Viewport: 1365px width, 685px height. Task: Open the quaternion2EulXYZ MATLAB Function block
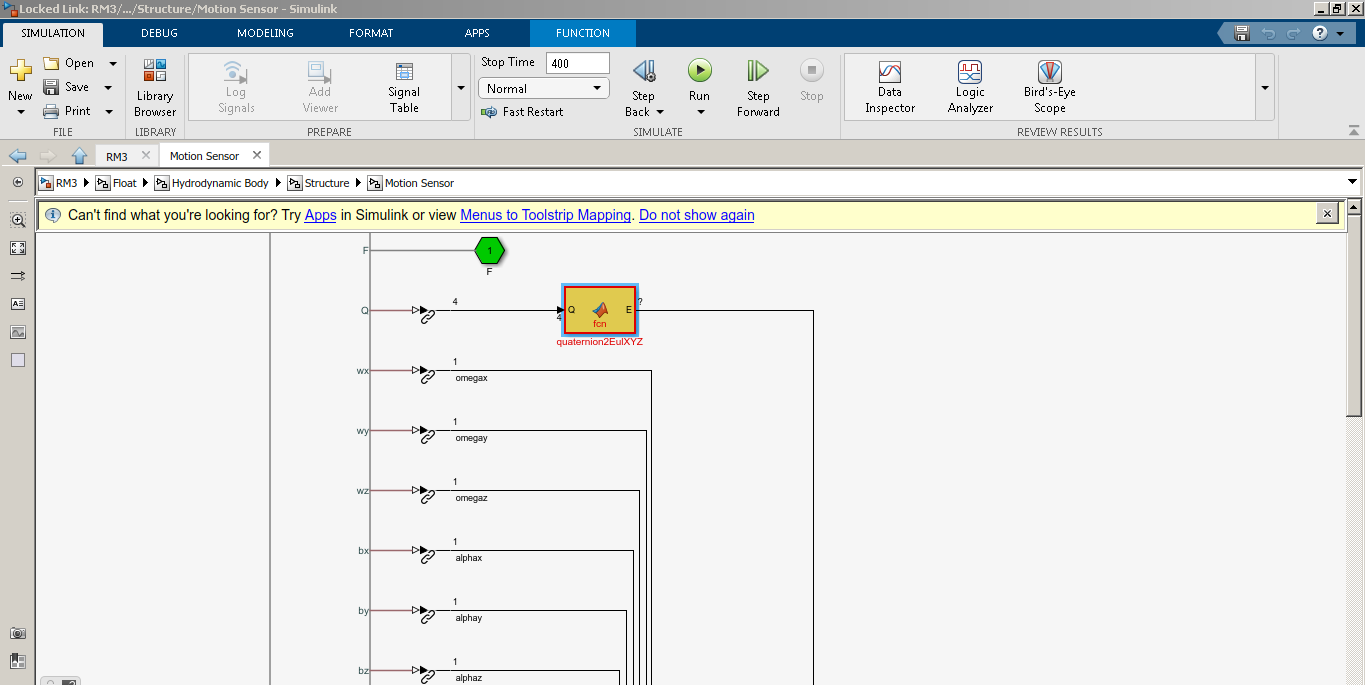599,310
